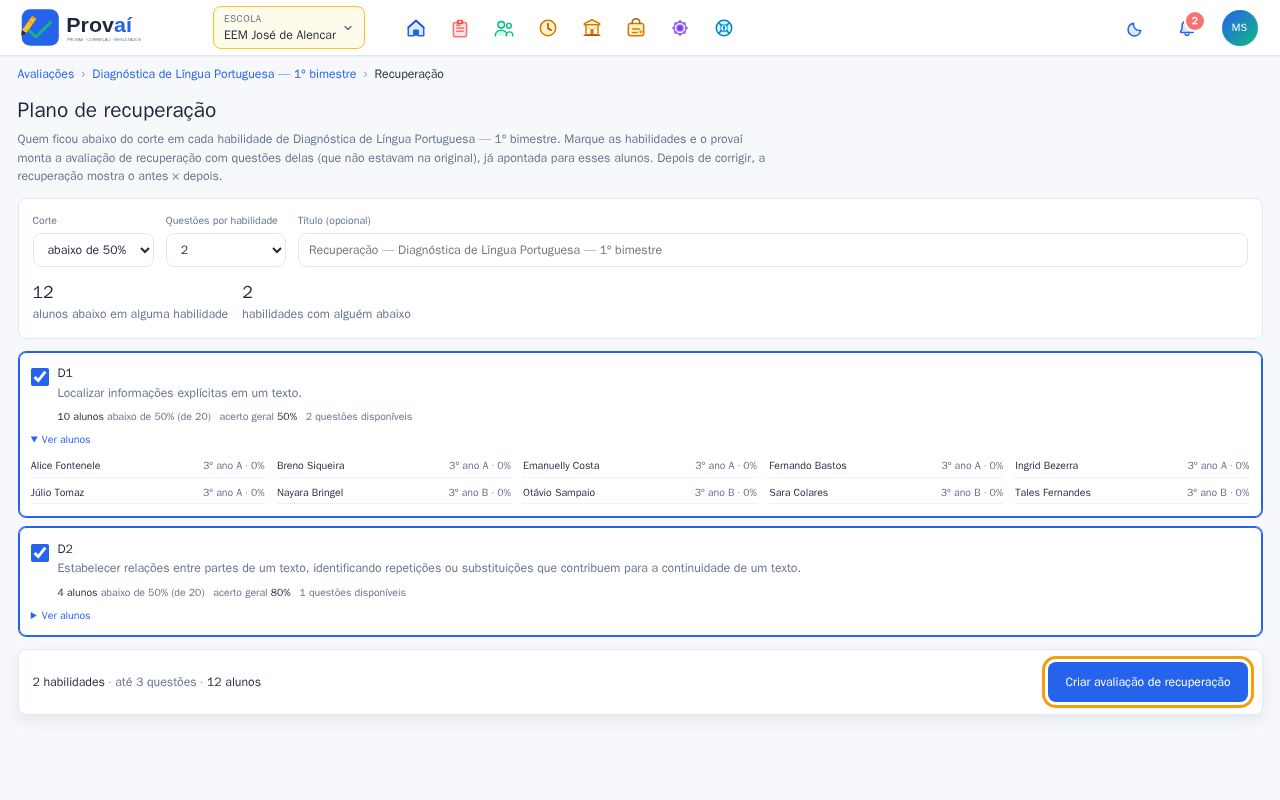Open the Corte dropdown showing abaixo de 50%
Image resolution: width=1280 pixels, height=800 pixels.
[x=93, y=250]
